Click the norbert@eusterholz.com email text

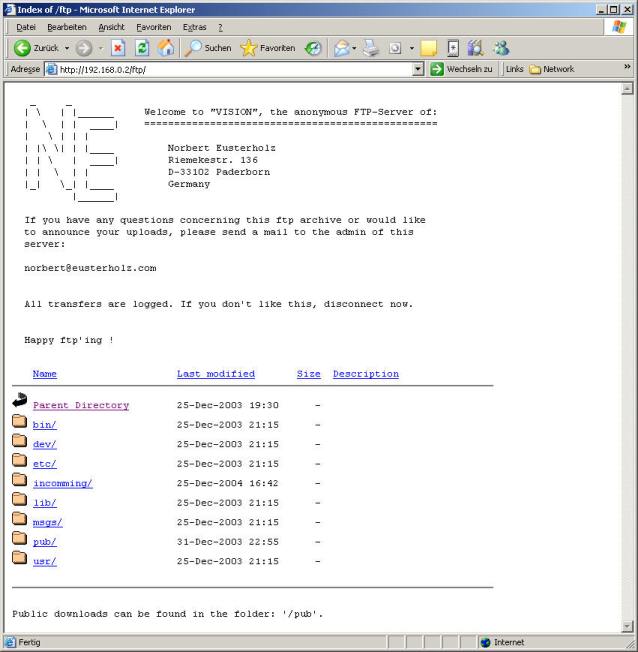tap(90, 268)
